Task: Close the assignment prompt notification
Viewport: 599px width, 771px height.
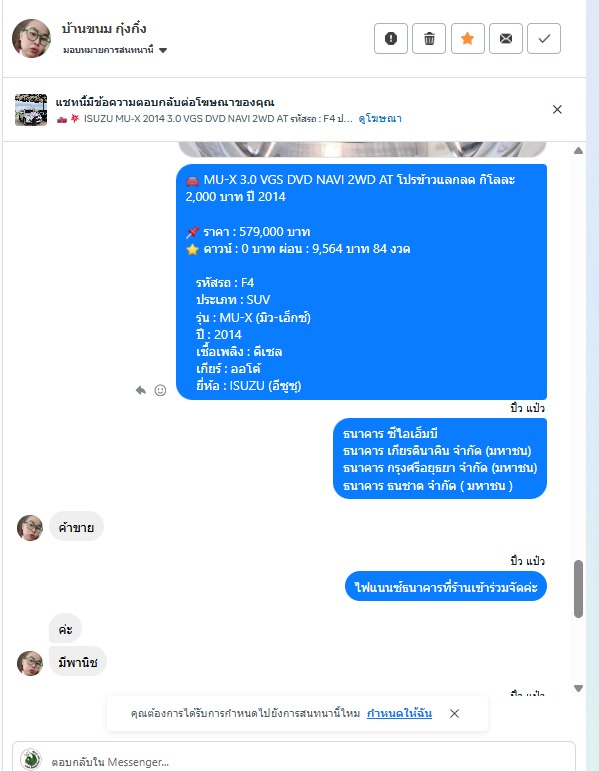Action: (454, 713)
